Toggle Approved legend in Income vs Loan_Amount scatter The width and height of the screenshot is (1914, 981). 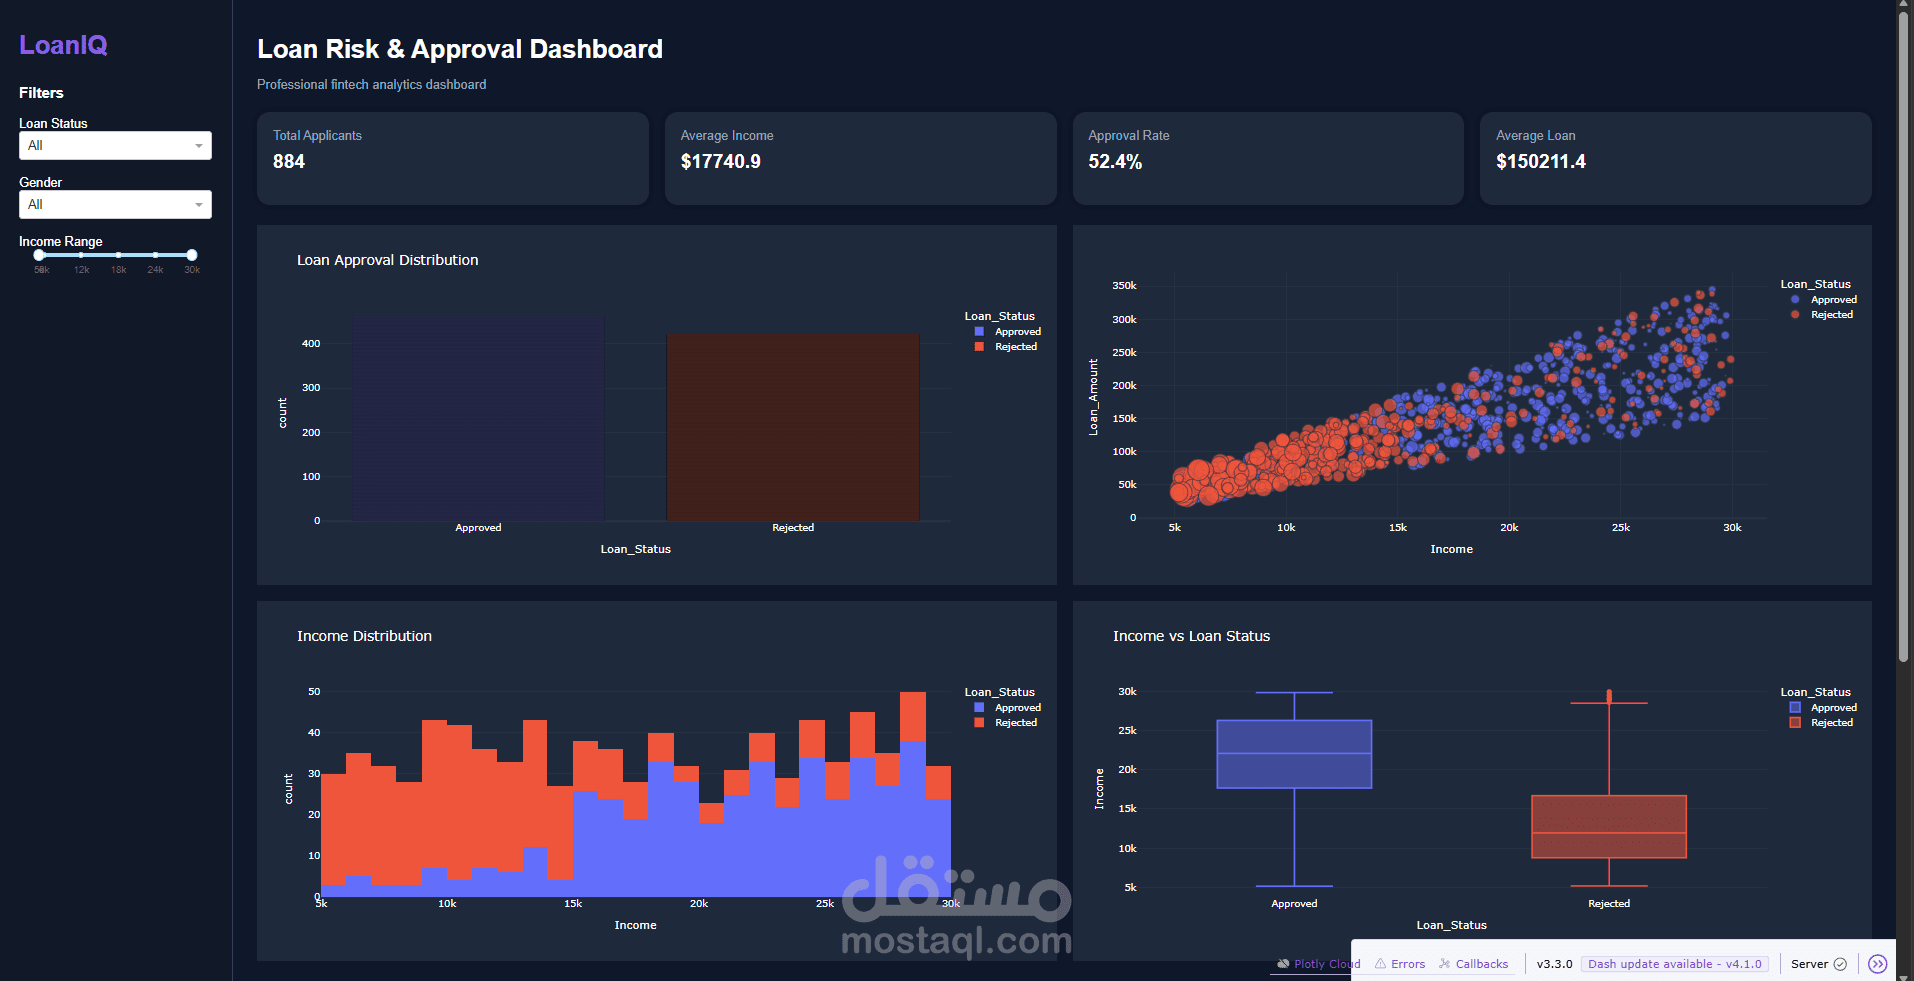click(1824, 300)
